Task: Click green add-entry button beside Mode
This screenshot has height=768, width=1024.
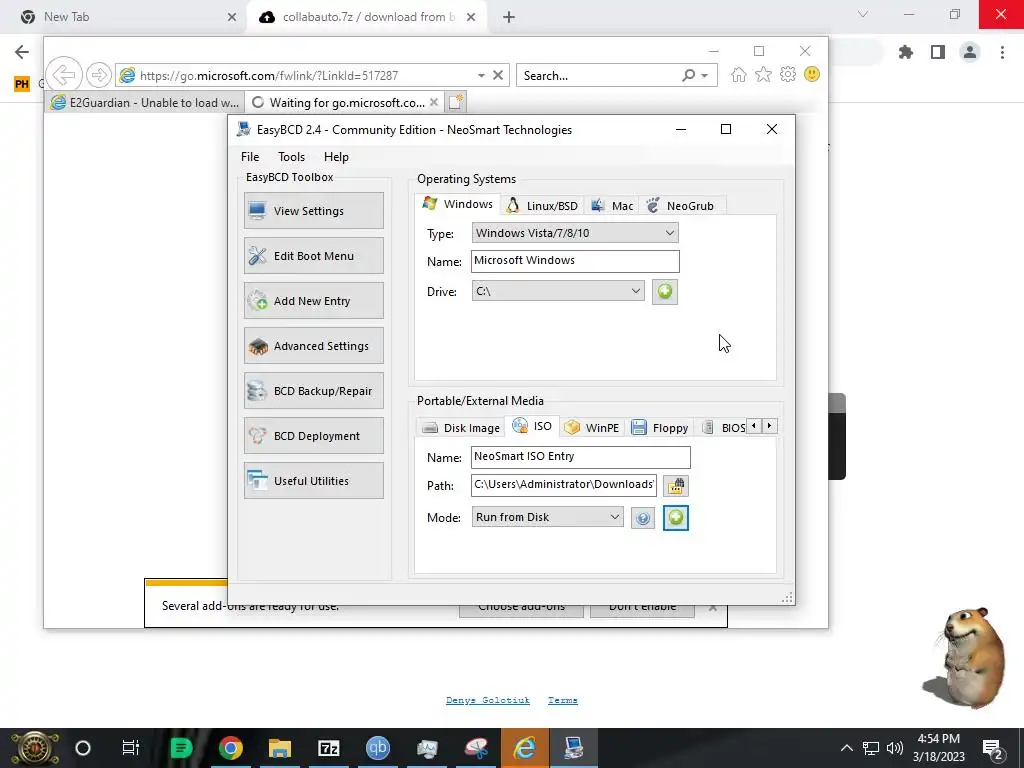Action: tap(676, 518)
